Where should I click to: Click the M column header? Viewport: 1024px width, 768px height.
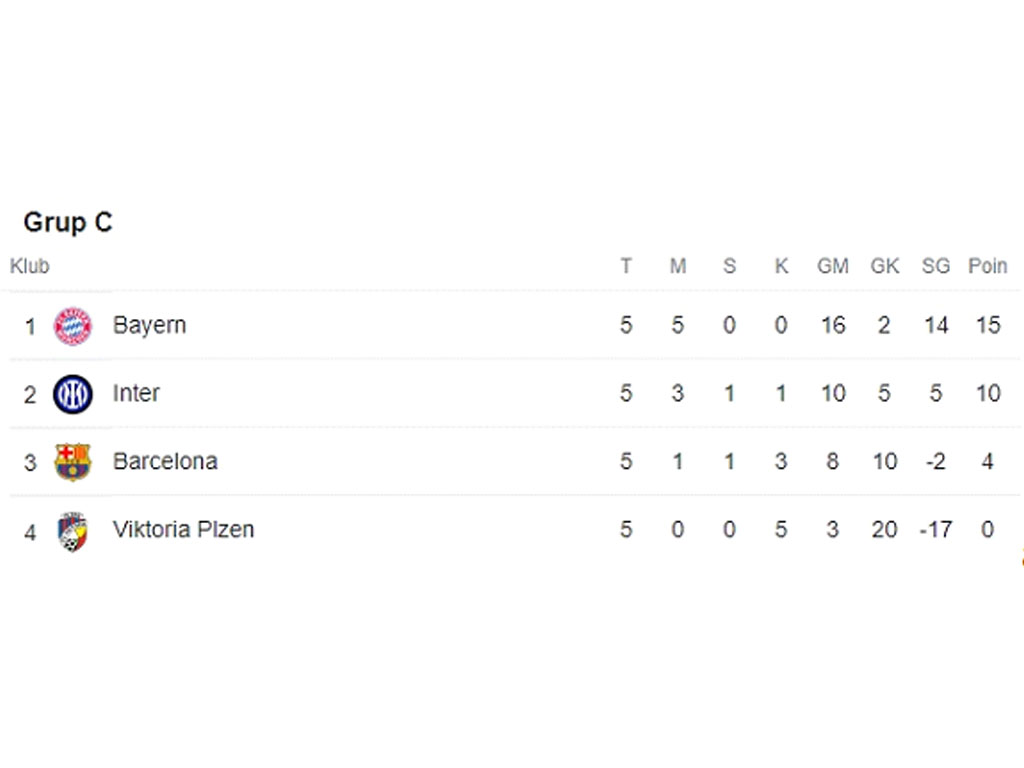coord(678,266)
